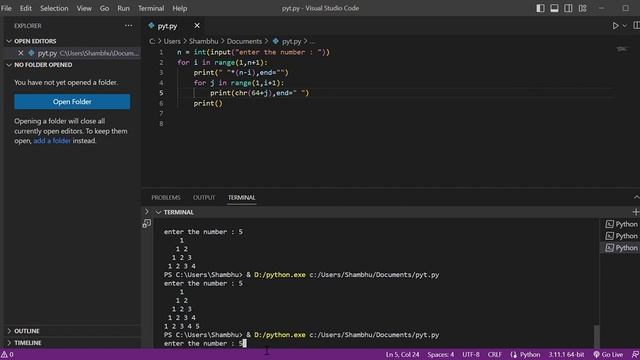
Task: Select the second Python terminal entry
Action: point(621,236)
